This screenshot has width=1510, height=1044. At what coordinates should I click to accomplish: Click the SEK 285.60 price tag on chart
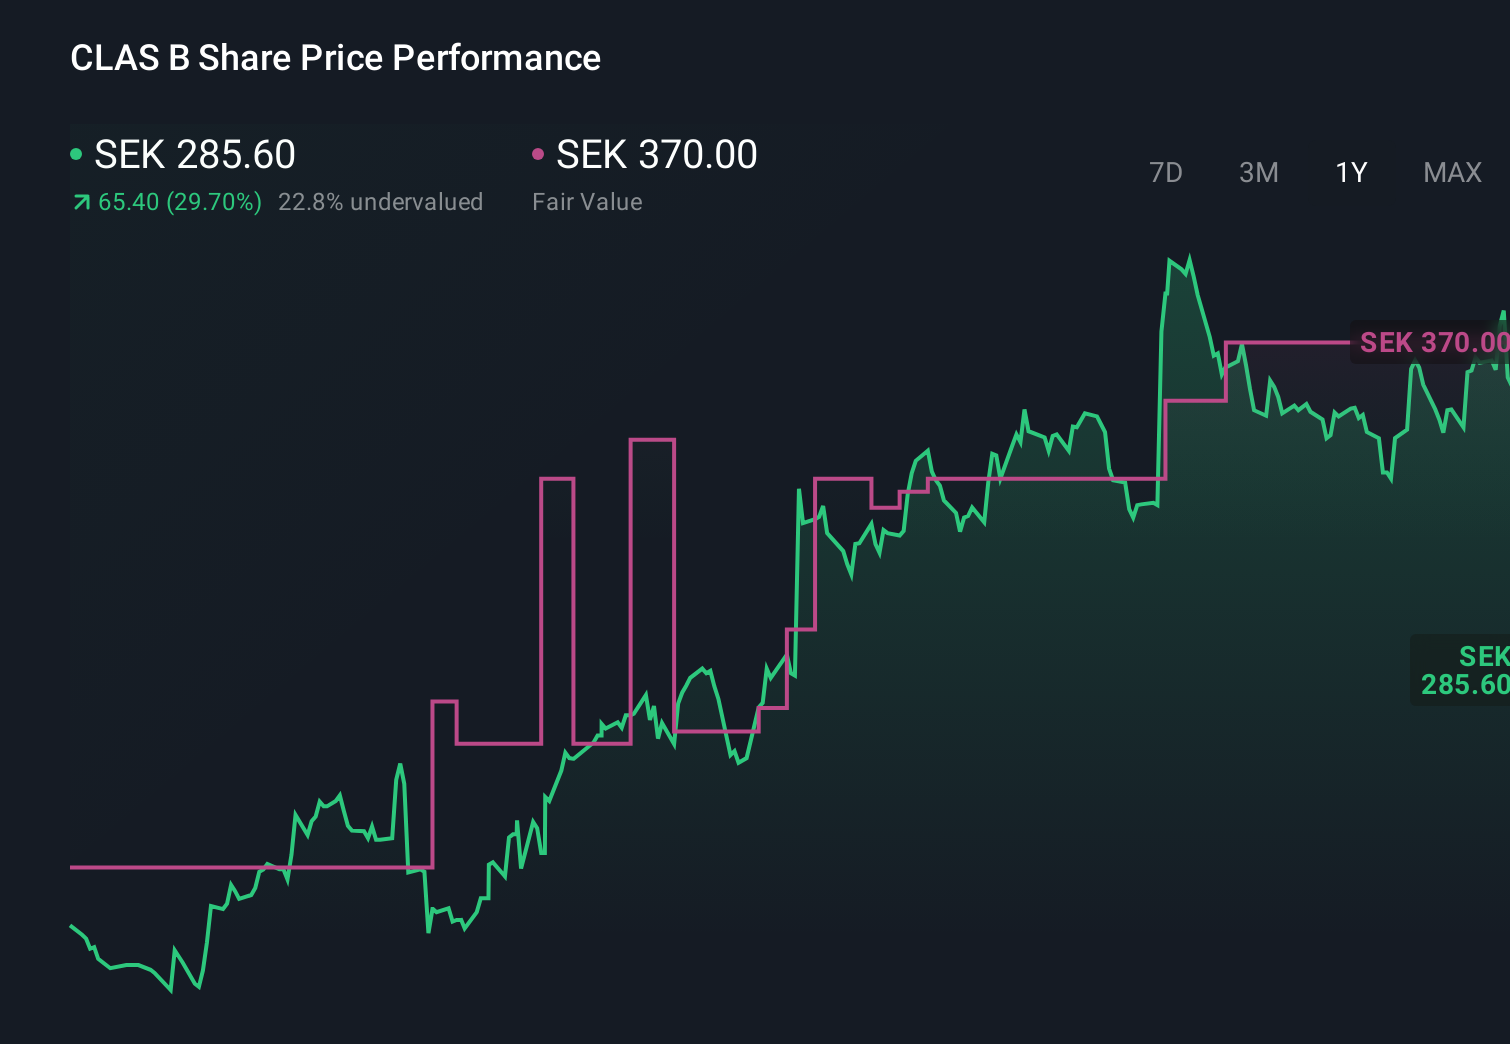[1464, 670]
